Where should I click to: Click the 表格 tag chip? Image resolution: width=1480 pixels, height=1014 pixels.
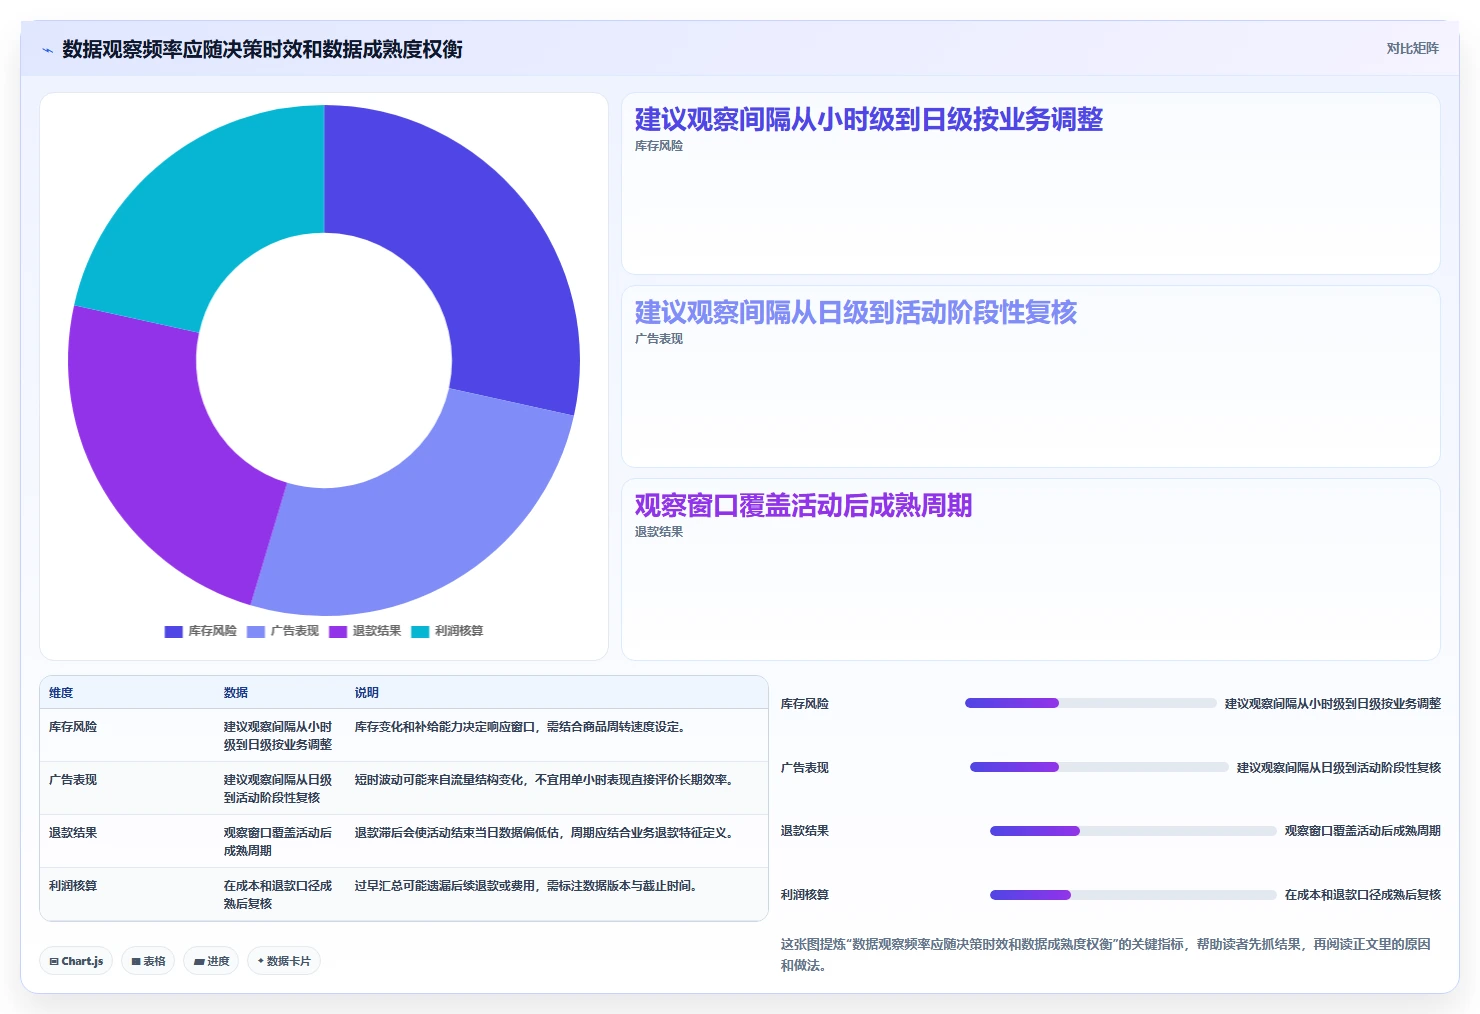pos(148,961)
